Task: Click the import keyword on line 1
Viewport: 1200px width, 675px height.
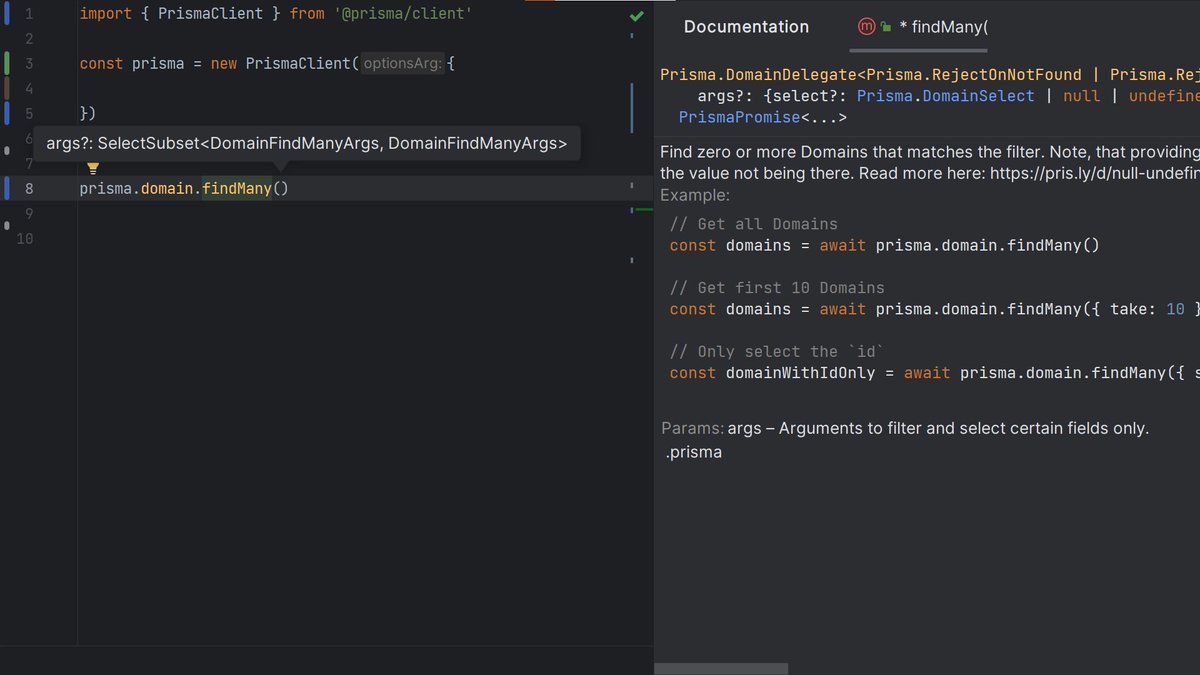Action: coord(105,14)
